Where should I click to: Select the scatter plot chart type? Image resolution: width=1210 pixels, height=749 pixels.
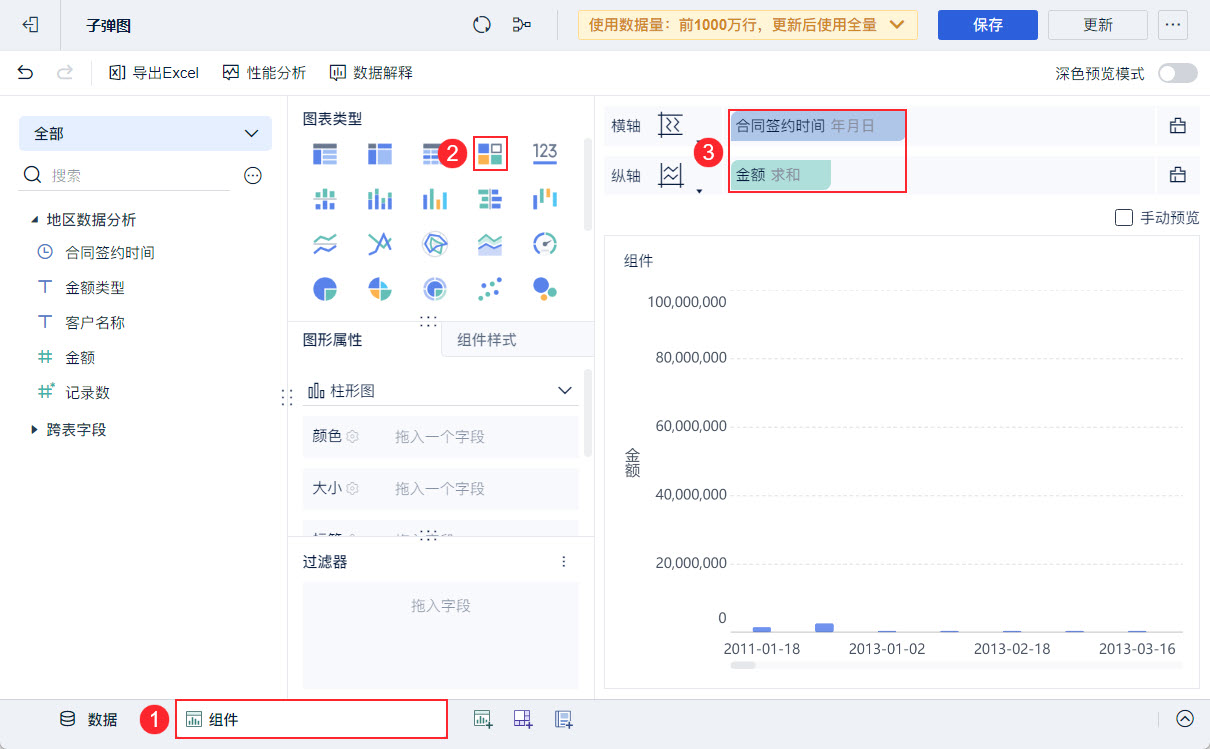(x=490, y=289)
